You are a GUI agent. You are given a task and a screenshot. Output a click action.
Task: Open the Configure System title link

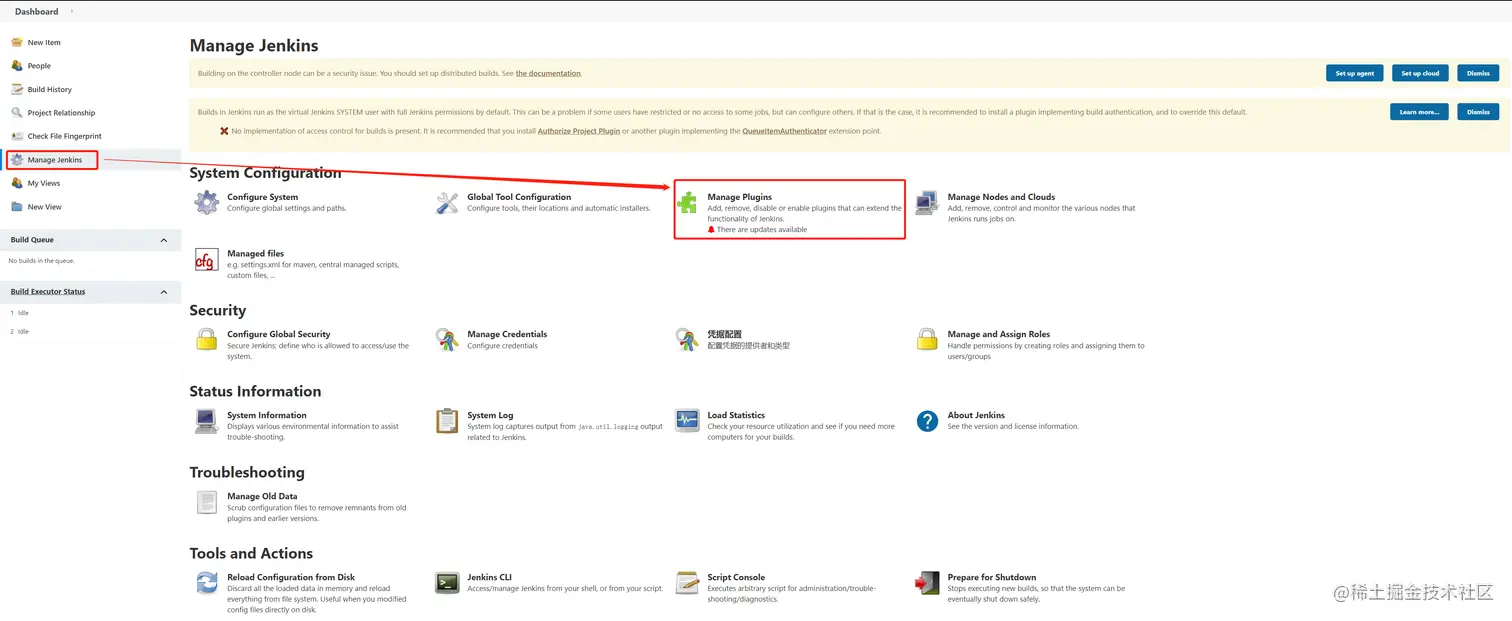click(x=263, y=197)
